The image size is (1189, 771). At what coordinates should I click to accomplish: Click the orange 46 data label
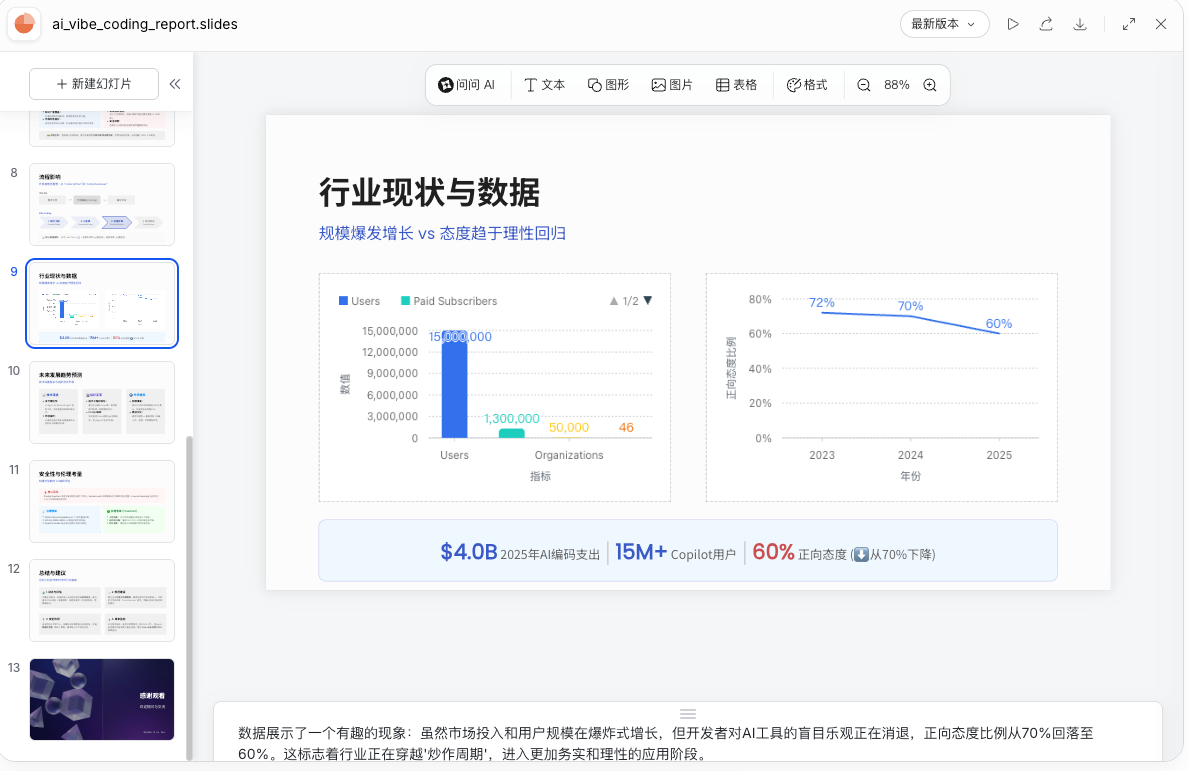tap(626, 428)
